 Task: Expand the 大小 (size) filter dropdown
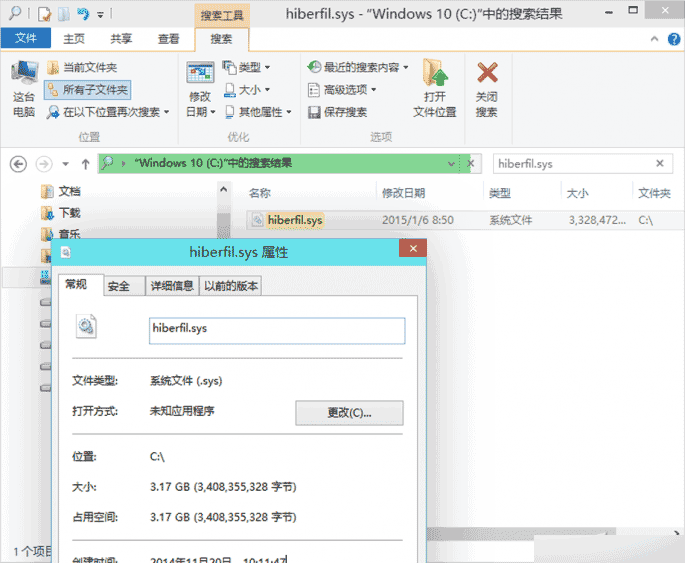(246, 90)
